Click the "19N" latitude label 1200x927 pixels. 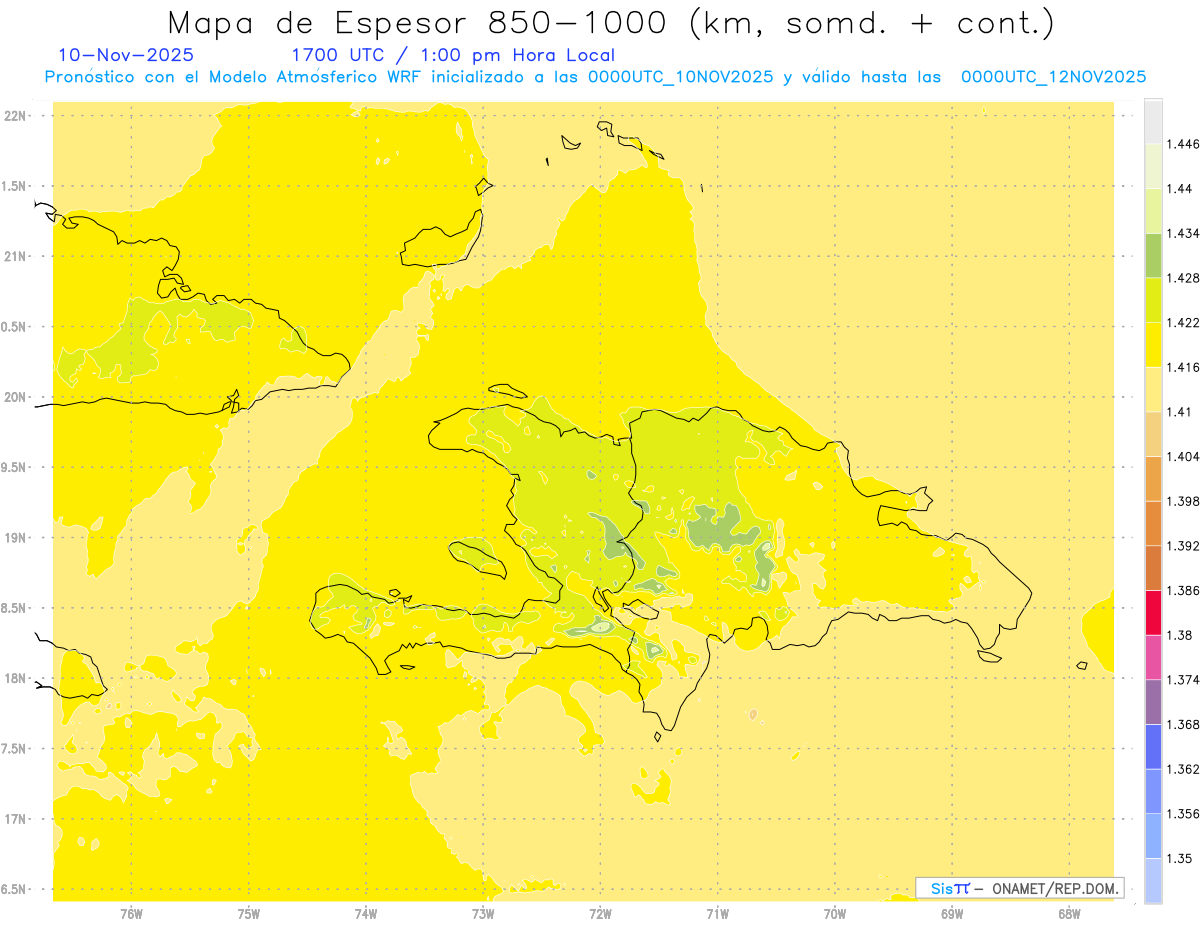[15, 537]
